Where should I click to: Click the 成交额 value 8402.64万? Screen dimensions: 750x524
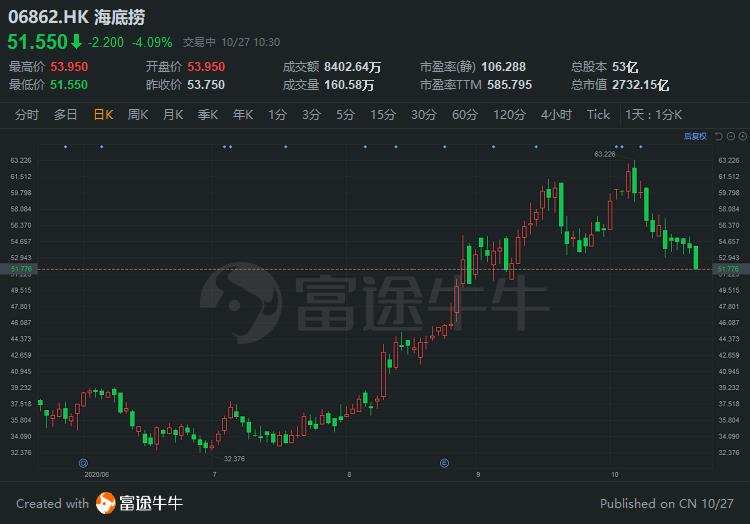click(x=353, y=67)
